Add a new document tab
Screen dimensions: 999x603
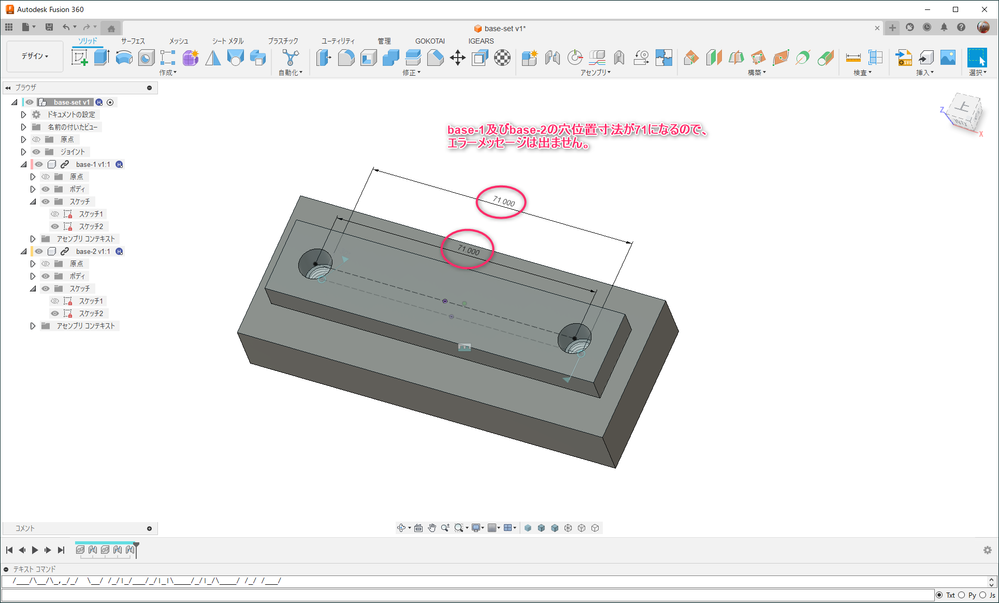point(892,27)
